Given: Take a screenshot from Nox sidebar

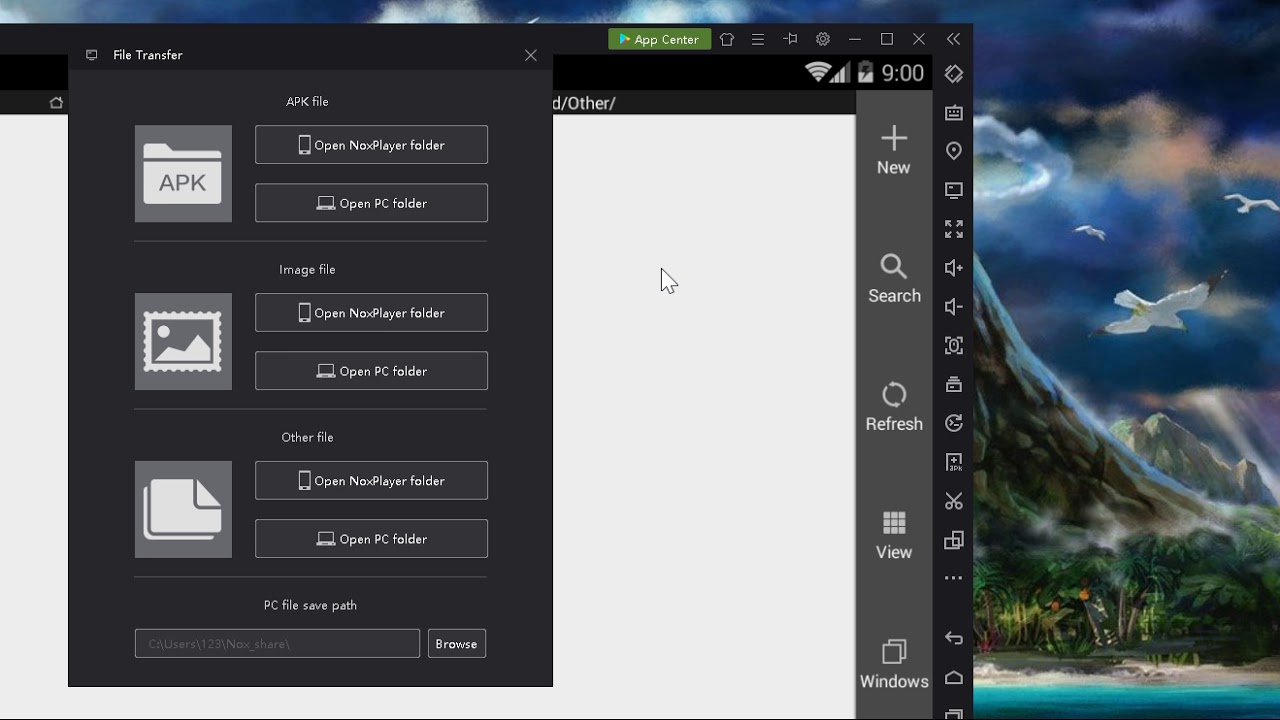Looking at the screenshot, I should tap(954, 346).
